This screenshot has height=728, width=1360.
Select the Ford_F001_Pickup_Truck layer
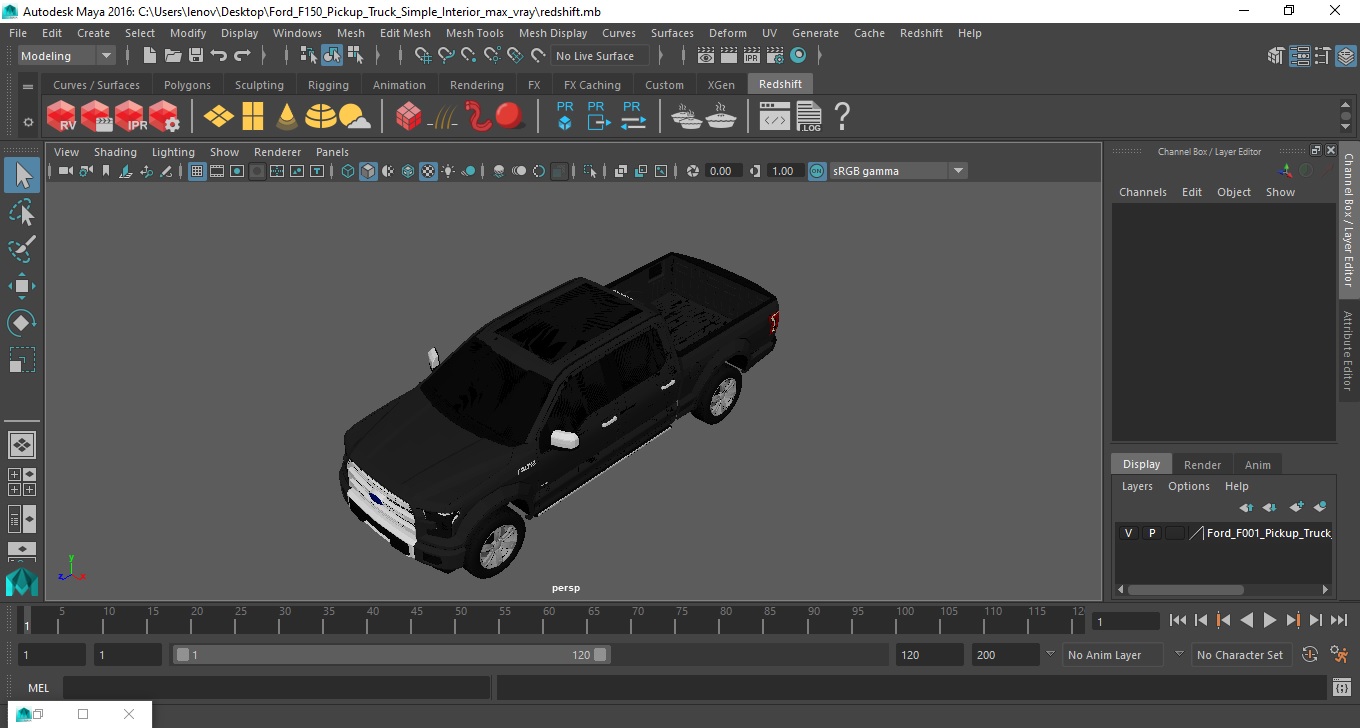pyautogui.click(x=1268, y=533)
